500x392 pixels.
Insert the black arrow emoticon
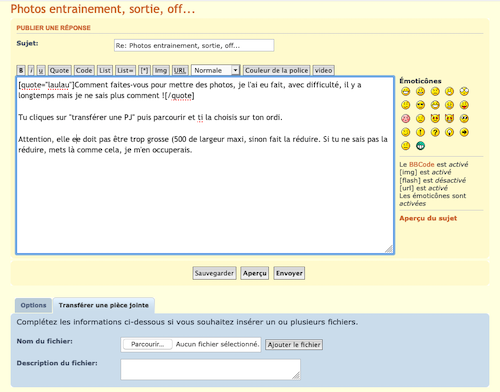464,132
